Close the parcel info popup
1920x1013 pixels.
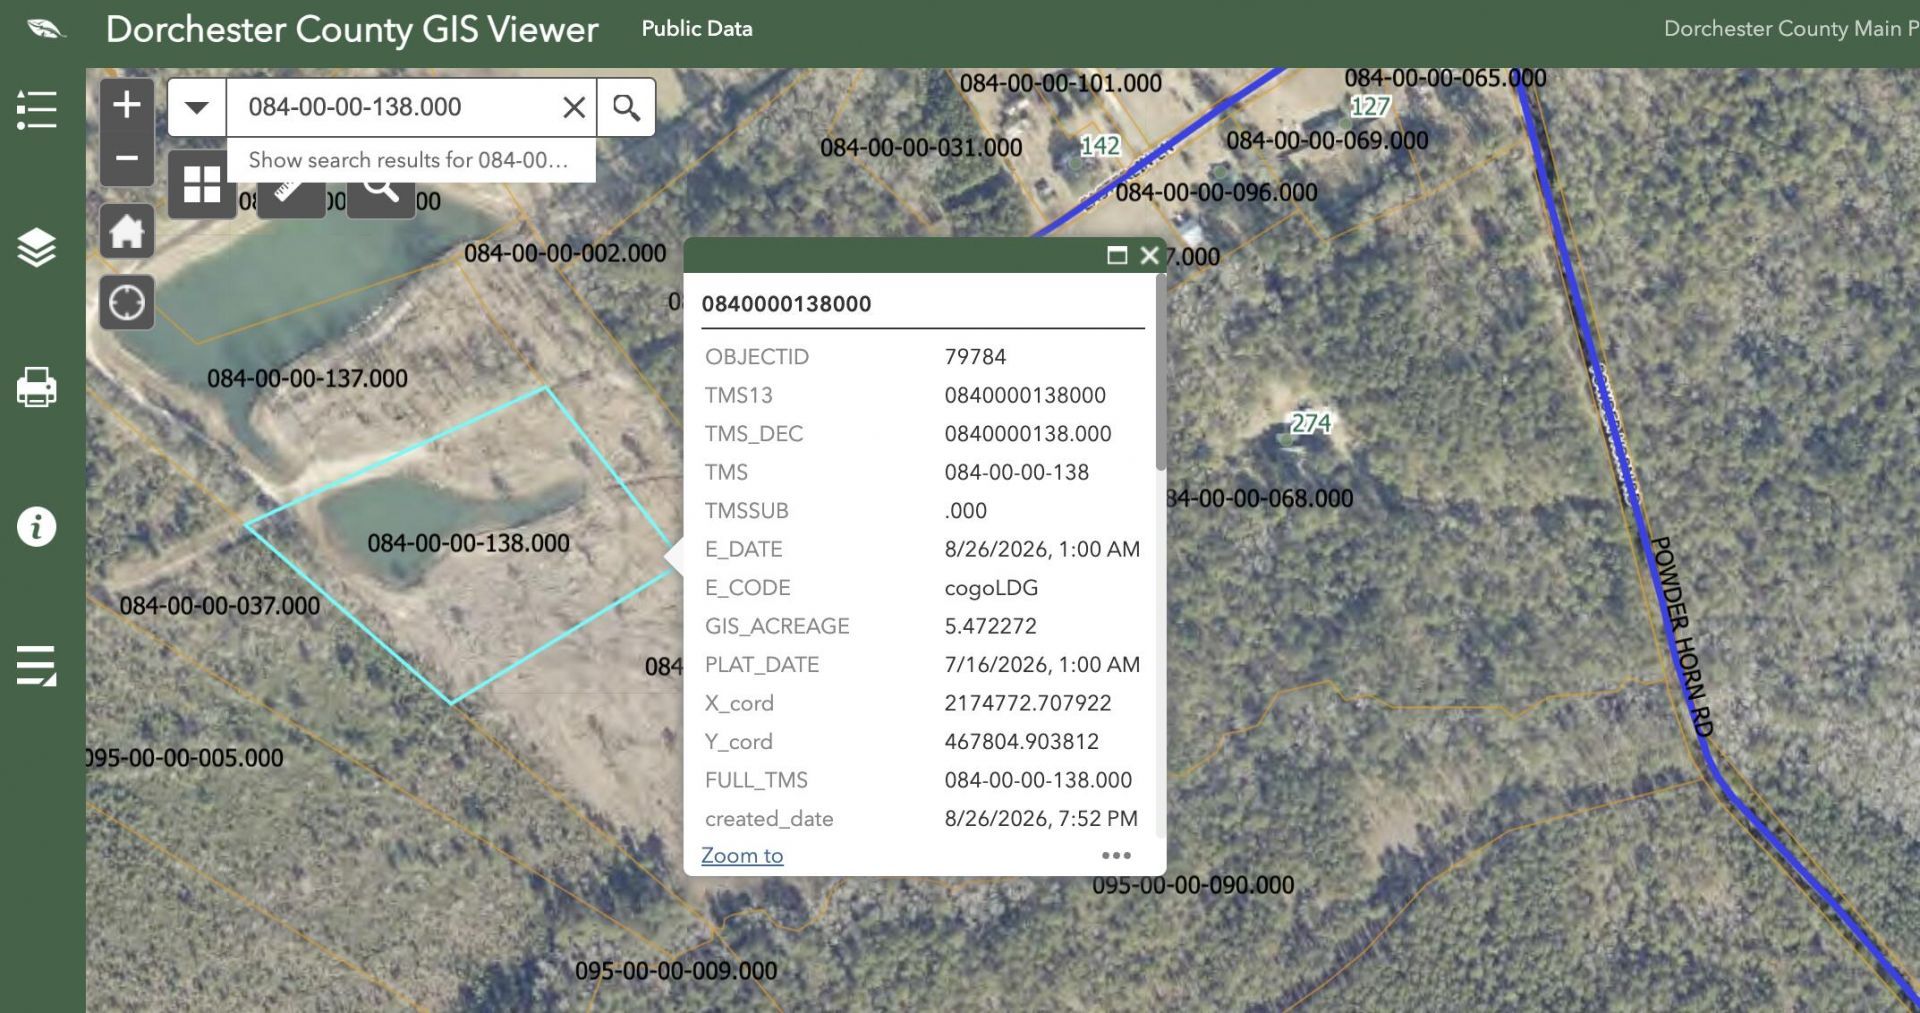pos(1150,256)
